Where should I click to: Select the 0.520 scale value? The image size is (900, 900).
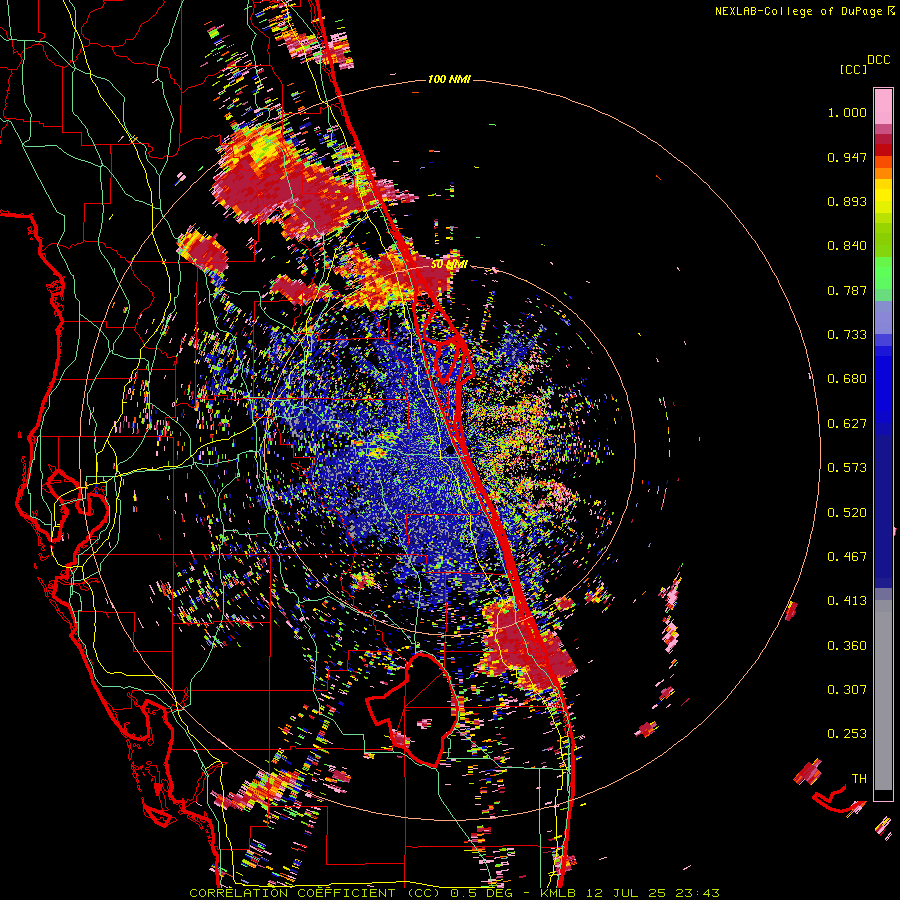(x=847, y=513)
